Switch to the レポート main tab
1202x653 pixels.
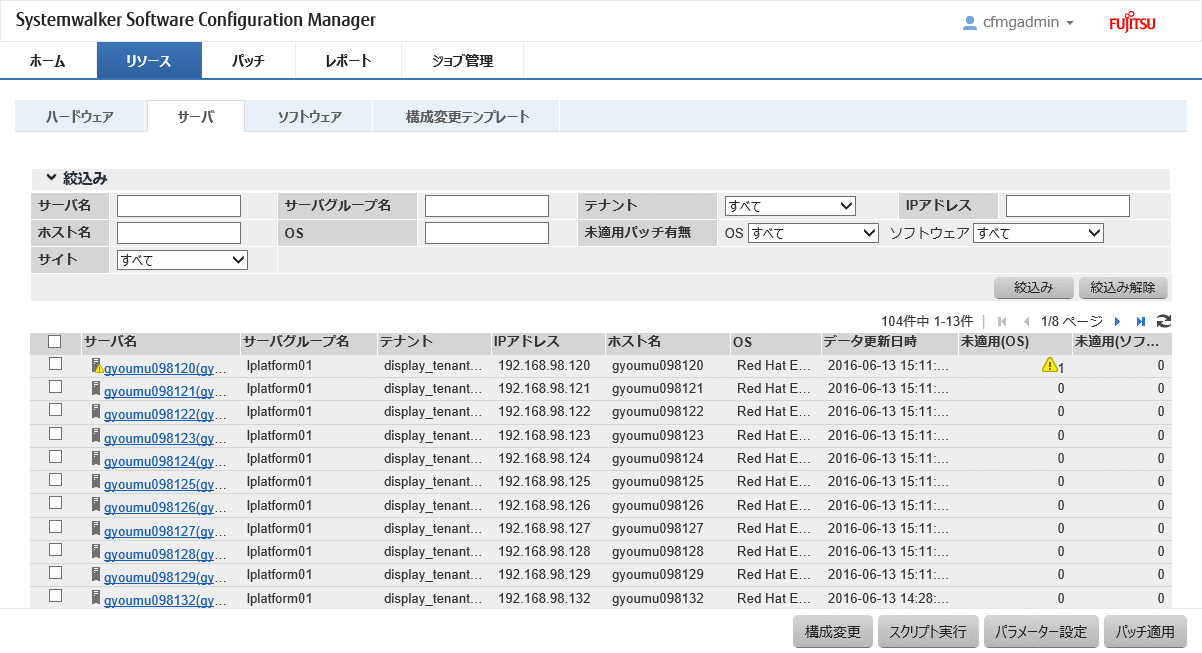[x=348, y=61]
